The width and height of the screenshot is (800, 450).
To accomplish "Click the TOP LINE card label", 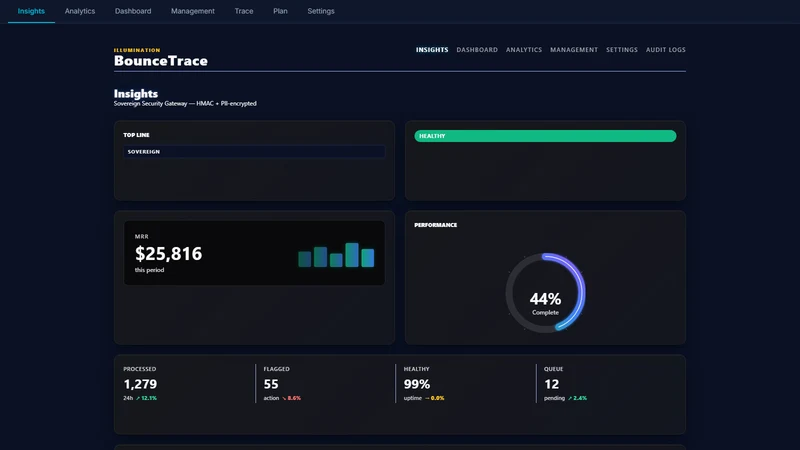I will (x=136, y=135).
